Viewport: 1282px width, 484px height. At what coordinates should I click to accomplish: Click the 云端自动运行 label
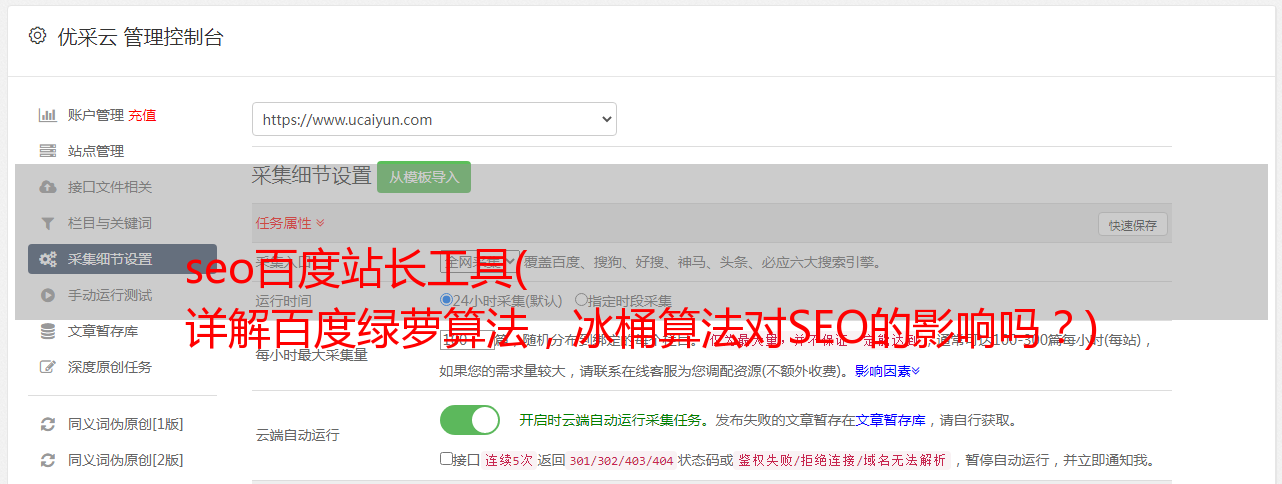[x=297, y=435]
